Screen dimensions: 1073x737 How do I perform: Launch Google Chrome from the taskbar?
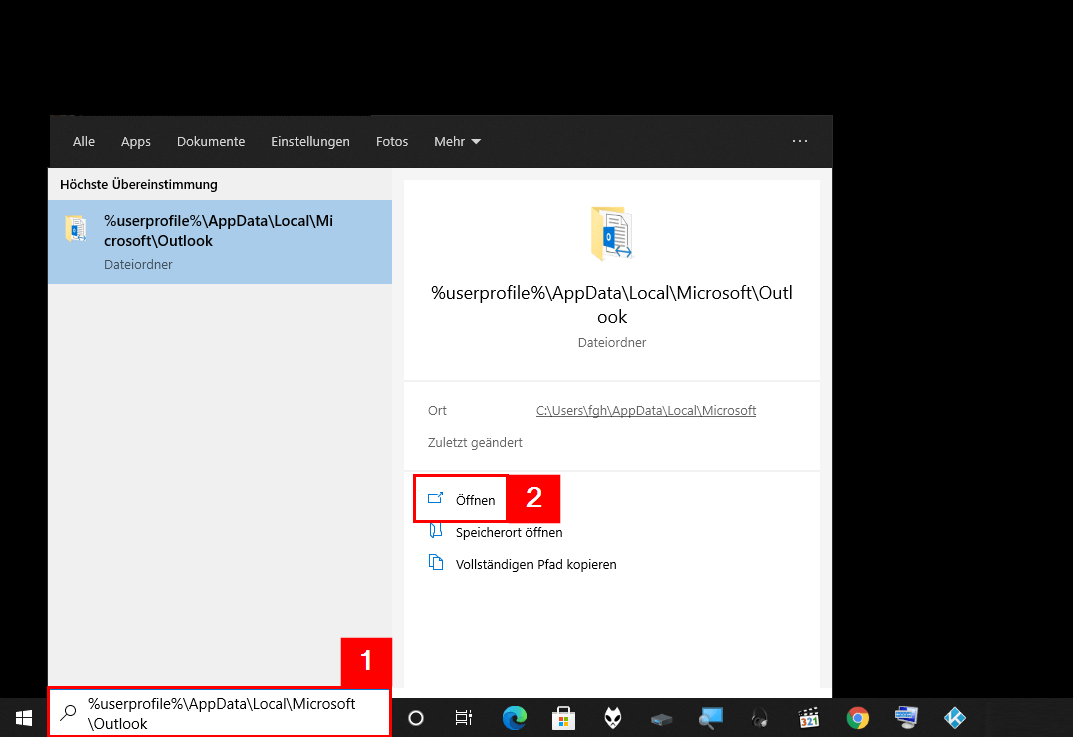pos(857,718)
